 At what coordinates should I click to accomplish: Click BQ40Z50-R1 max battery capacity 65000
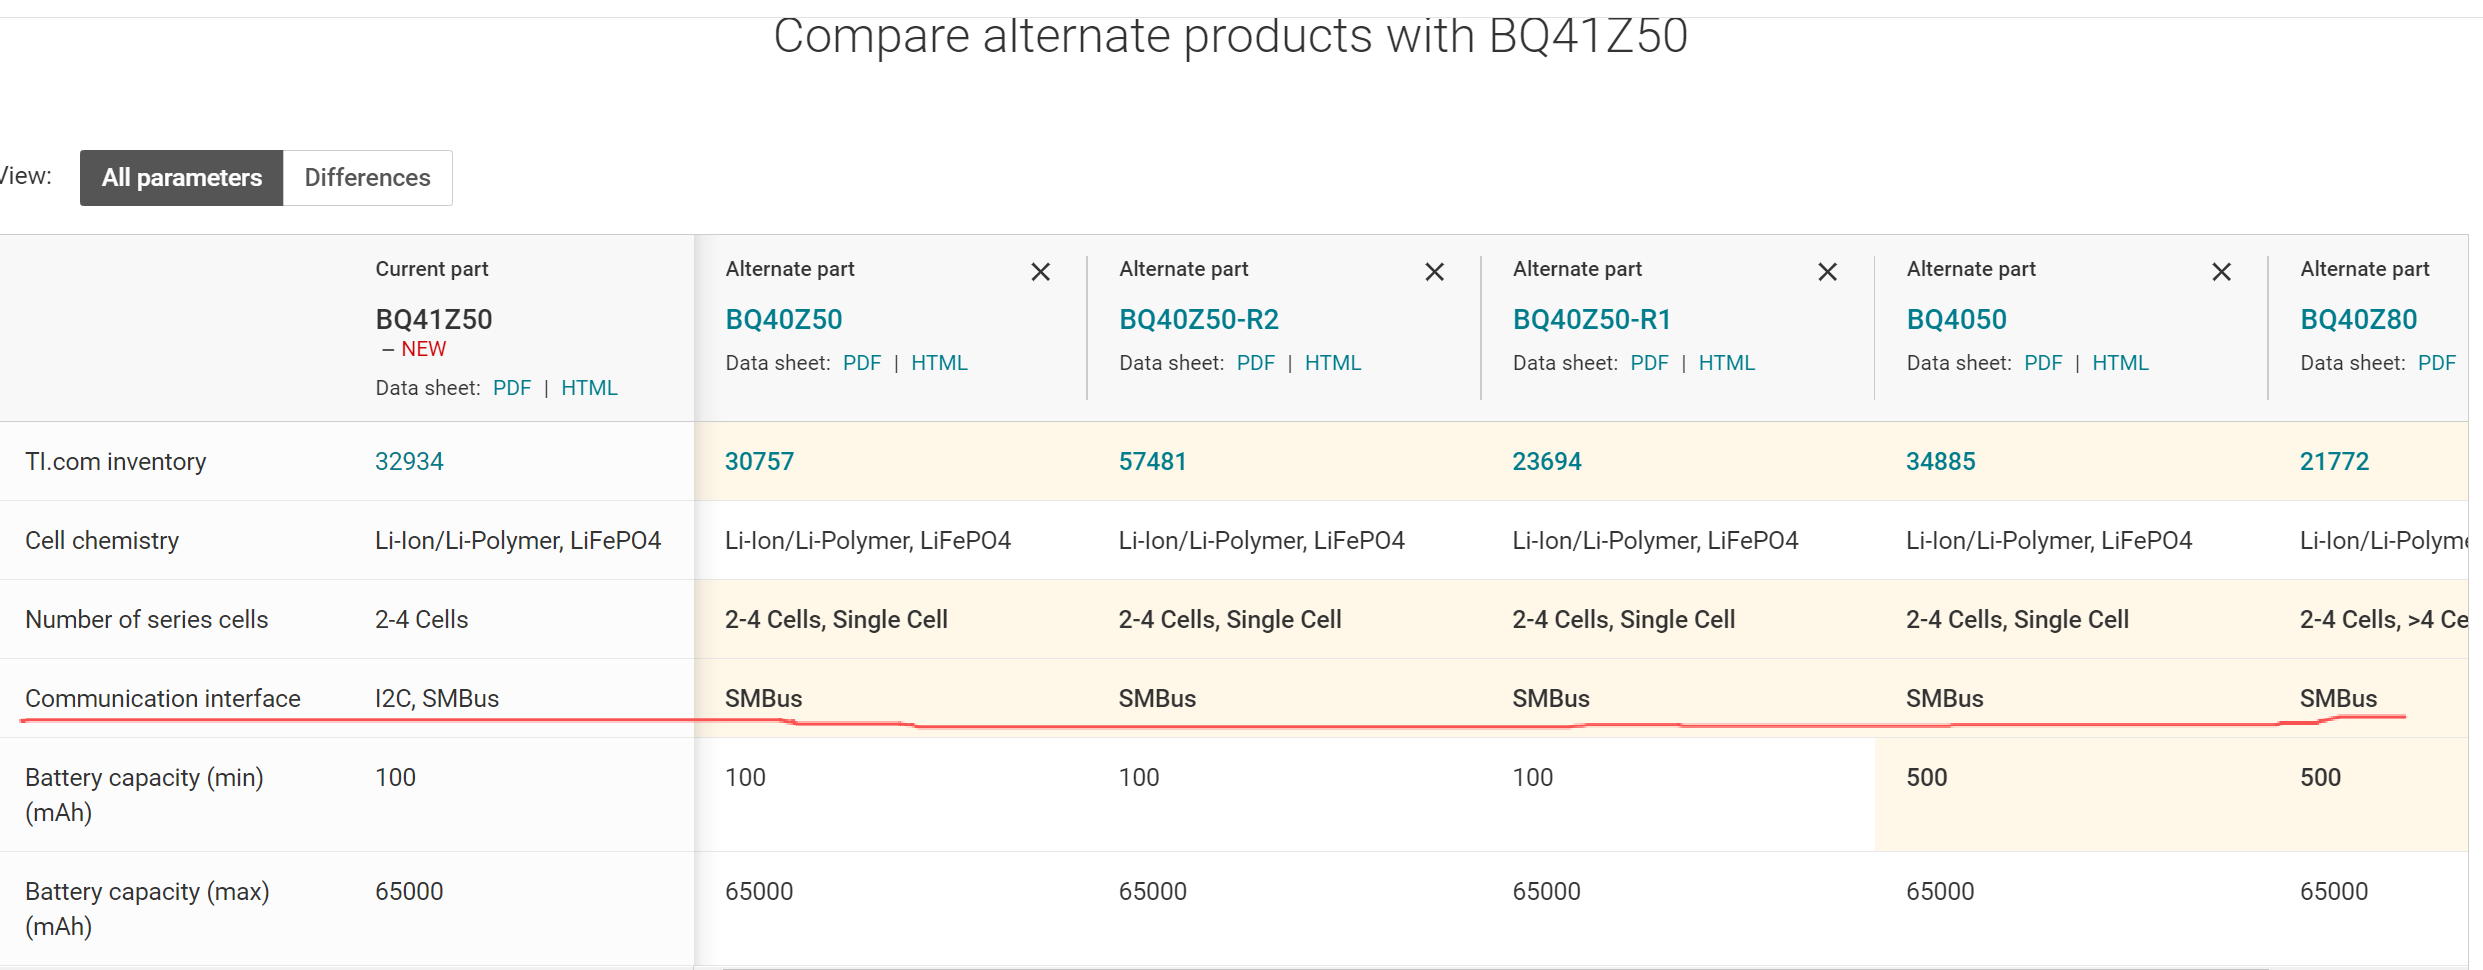click(x=1546, y=891)
